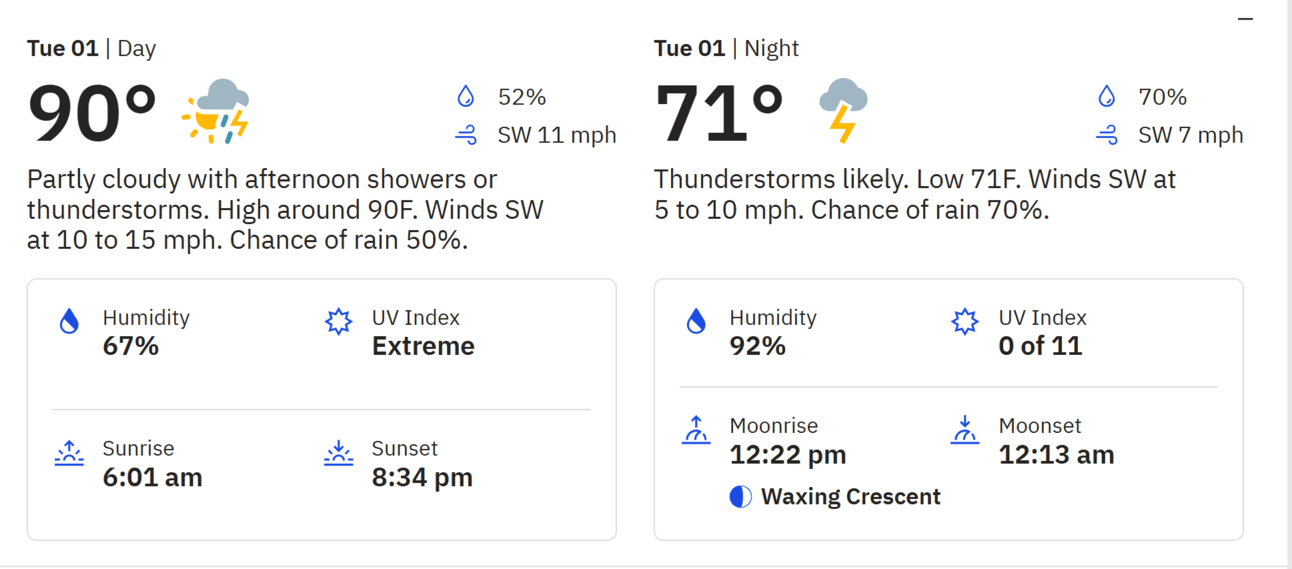Image resolution: width=1292 pixels, height=569 pixels.
Task: Click the Day rain chance droplet icon
Action: click(x=465, y=97)
